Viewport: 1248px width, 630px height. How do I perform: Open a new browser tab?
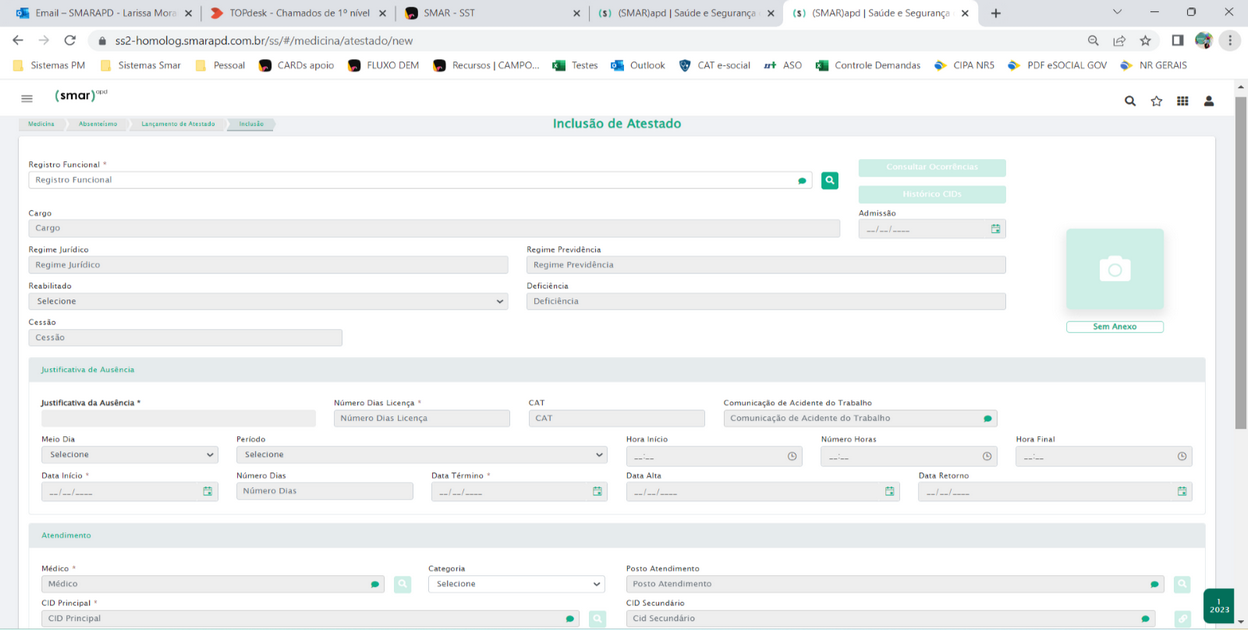995,13
